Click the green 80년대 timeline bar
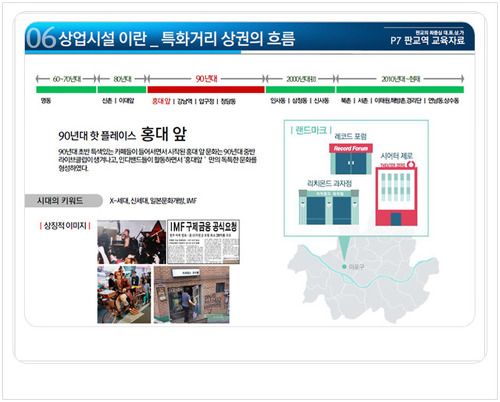The width and height of the screenshot is (500, 402). (122, 89)
